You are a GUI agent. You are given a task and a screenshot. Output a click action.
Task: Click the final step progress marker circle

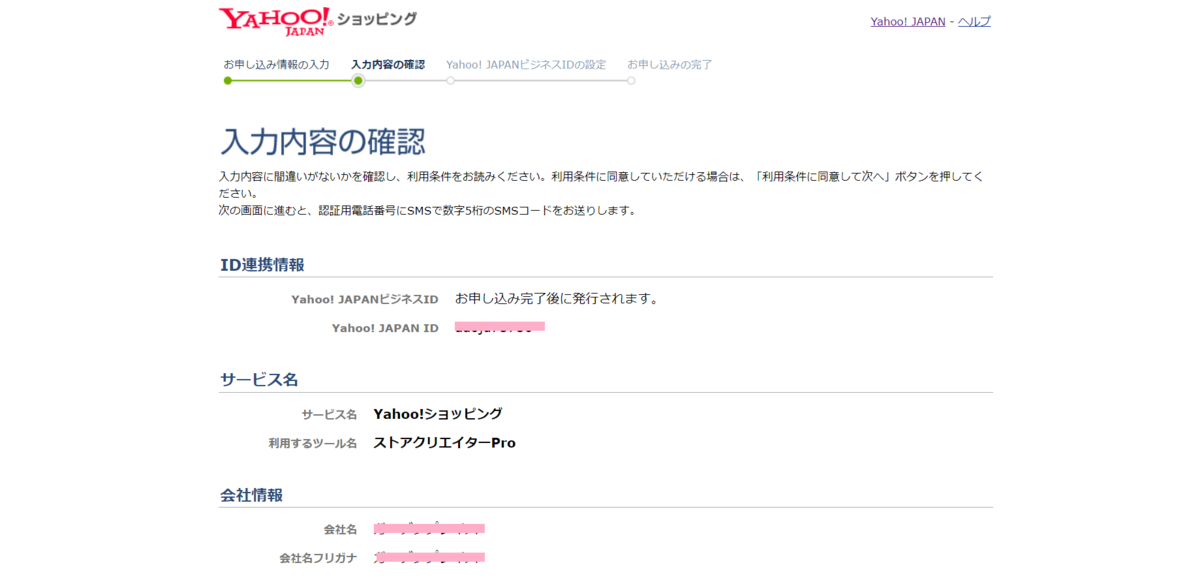(x=631, y=80)
